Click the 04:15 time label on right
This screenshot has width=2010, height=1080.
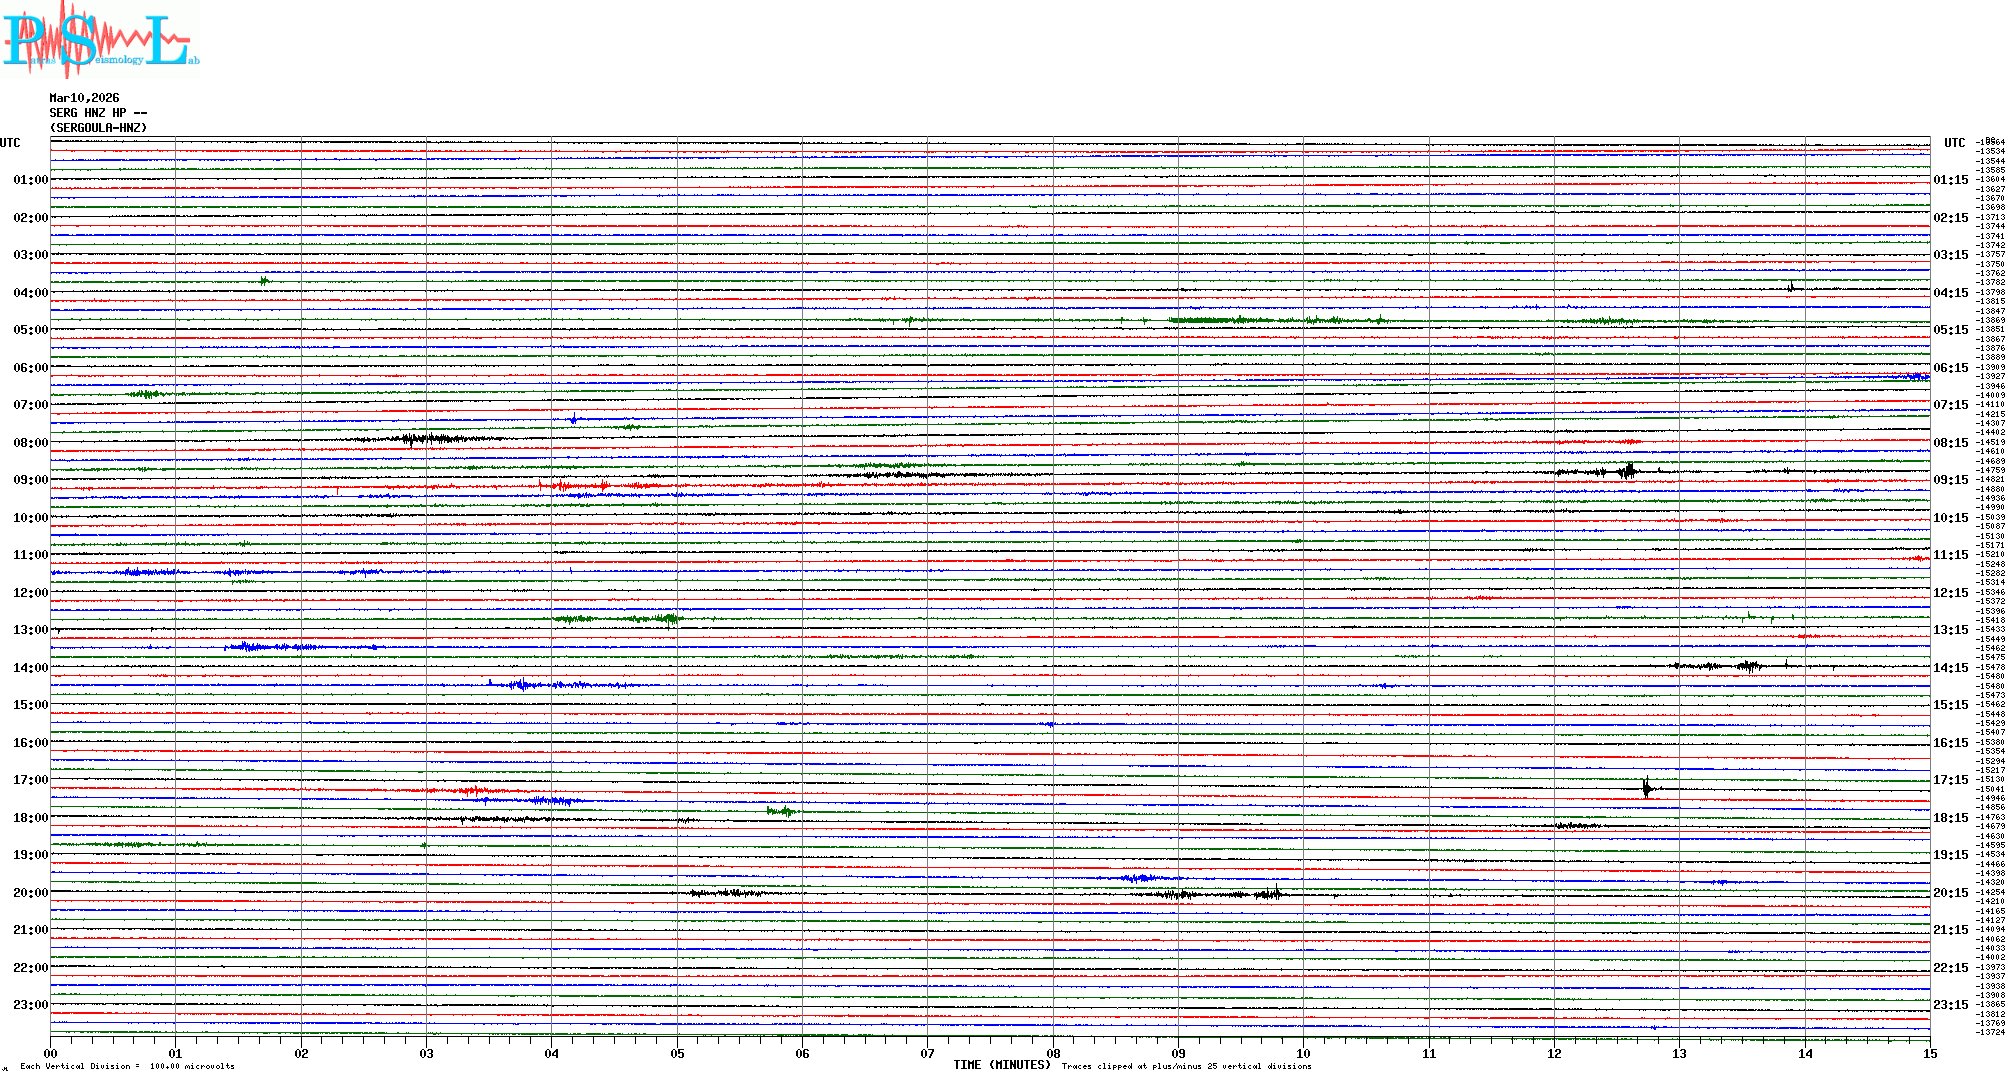[x=1950, y=293]
